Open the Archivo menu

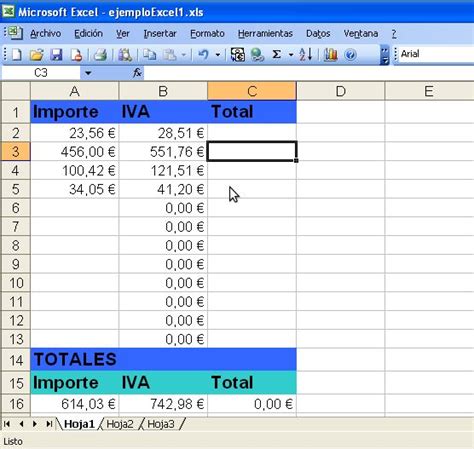(x=45, y=34)
